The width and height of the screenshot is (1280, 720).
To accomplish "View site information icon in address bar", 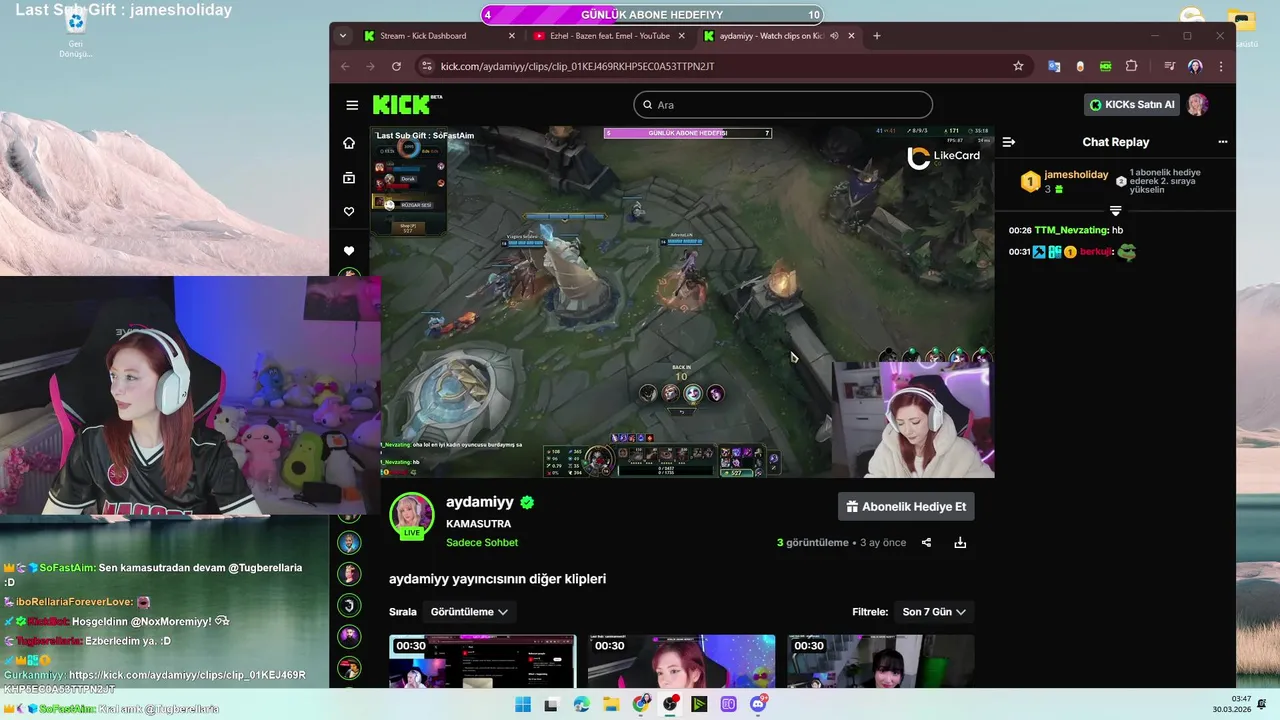I will pos(427,66).
